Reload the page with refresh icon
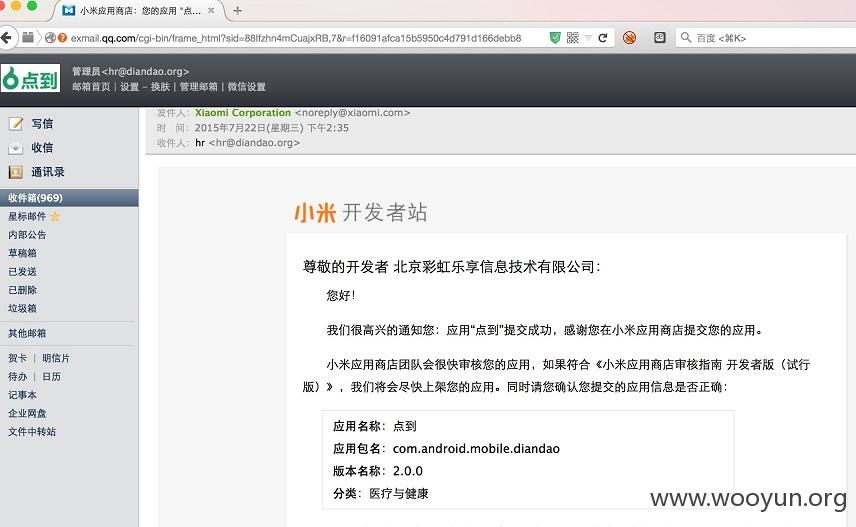 (603, 38)
